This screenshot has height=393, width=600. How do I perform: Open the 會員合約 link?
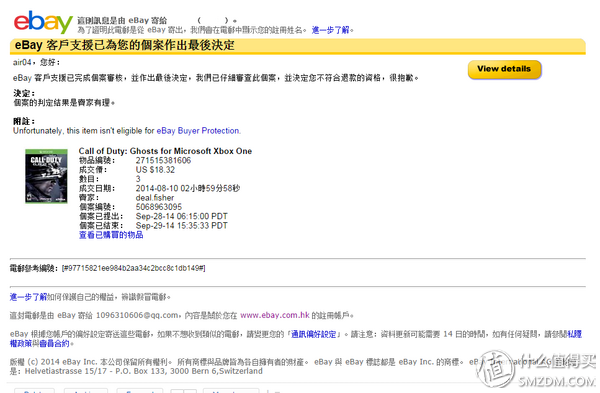pos(54,343)
